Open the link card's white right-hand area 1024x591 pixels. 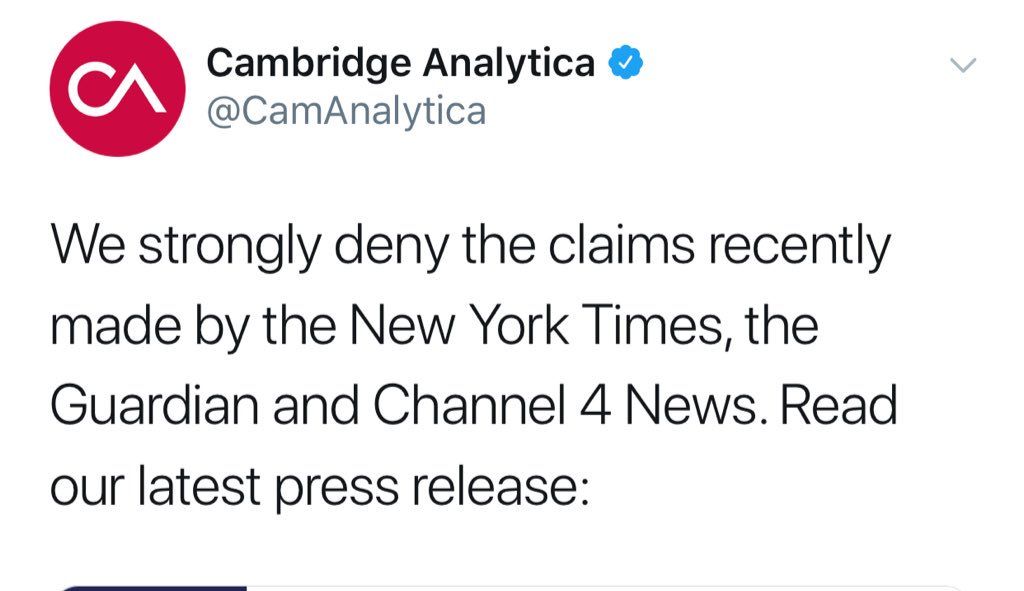tap(600, 587)
